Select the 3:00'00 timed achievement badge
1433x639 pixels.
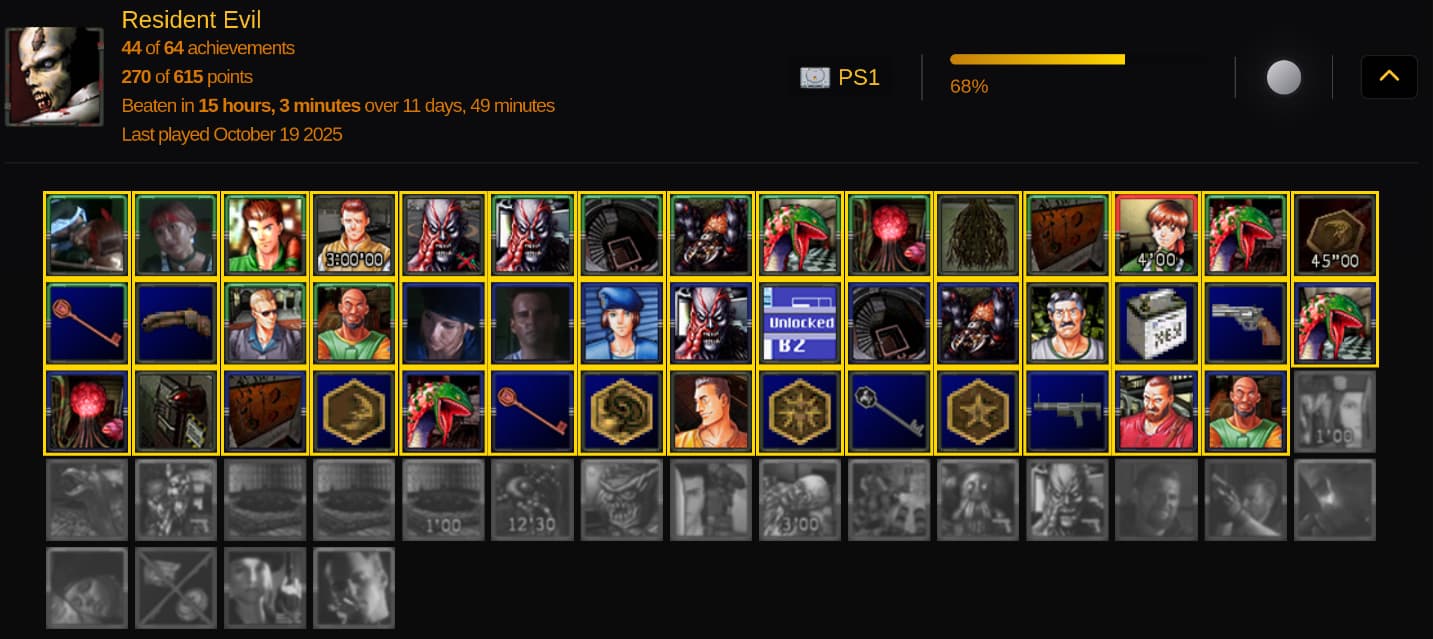354,235
